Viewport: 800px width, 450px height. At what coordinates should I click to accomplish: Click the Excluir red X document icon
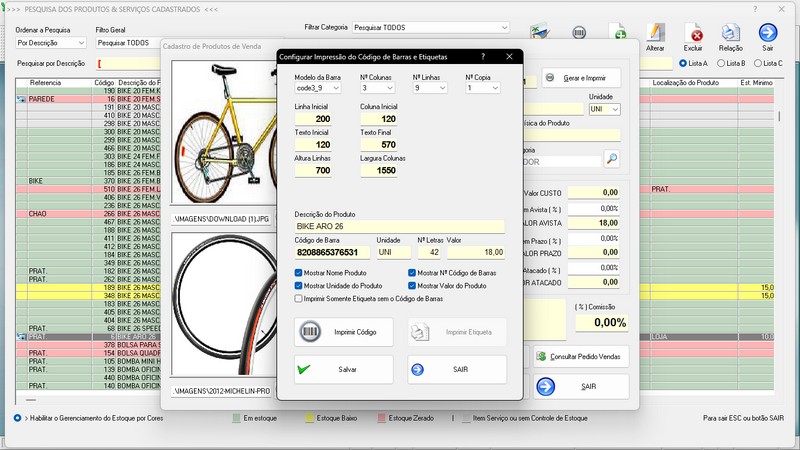coord(693,33)
